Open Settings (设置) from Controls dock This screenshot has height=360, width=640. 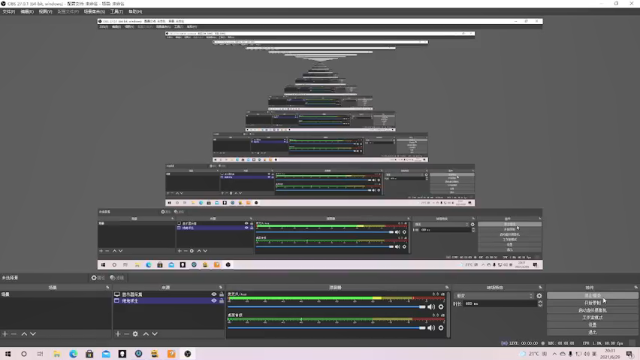pyautogui.click(x=592, y=325)
